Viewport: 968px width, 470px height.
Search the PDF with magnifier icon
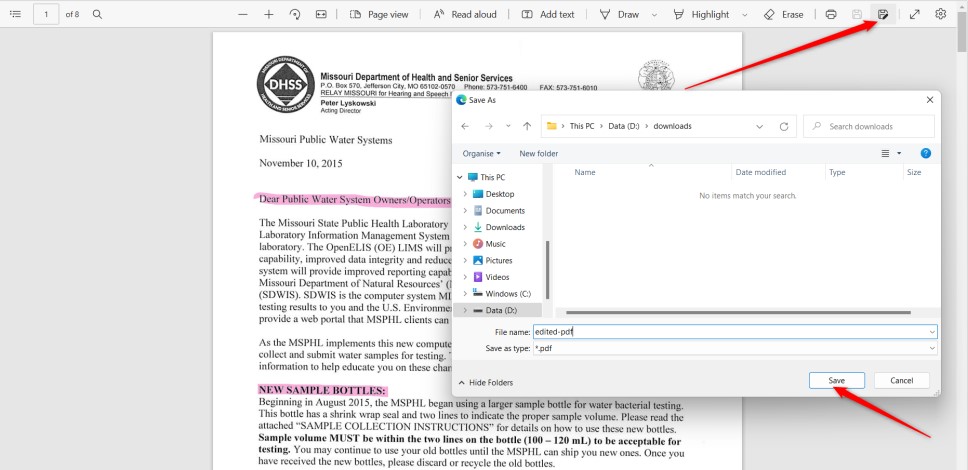97,14
